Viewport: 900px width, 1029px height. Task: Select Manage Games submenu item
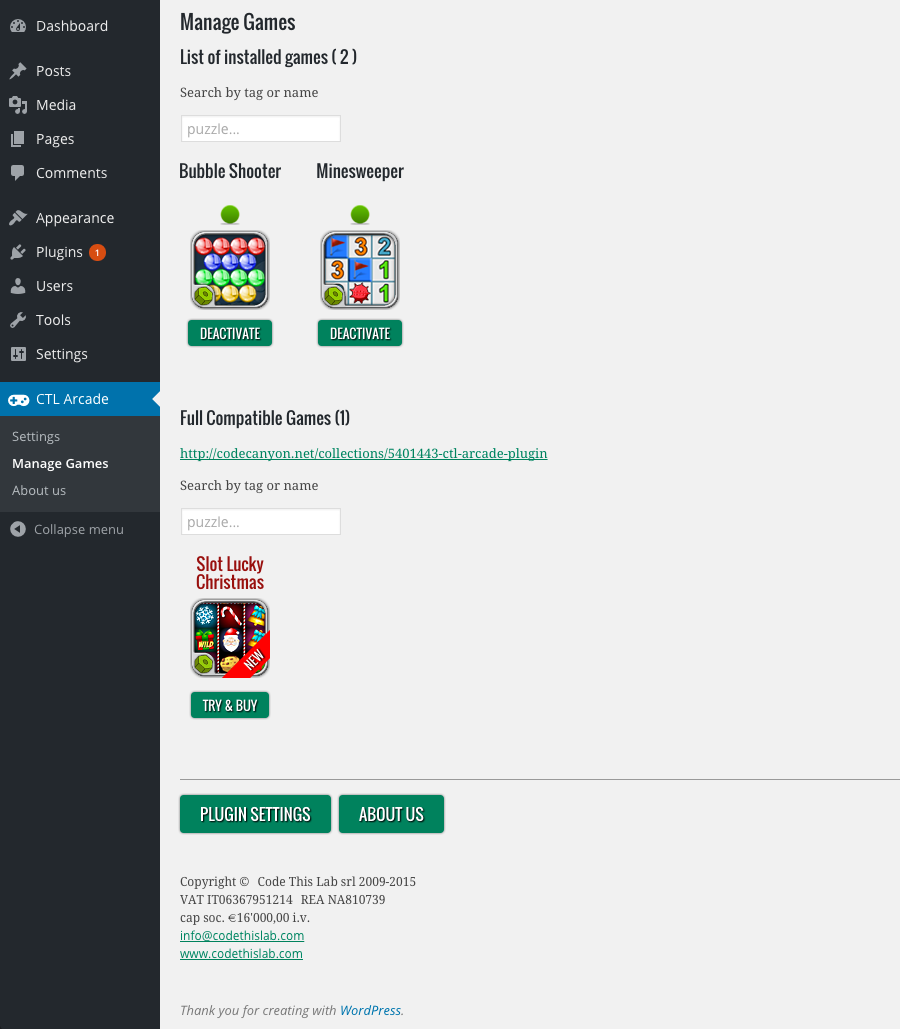point(60,463)
